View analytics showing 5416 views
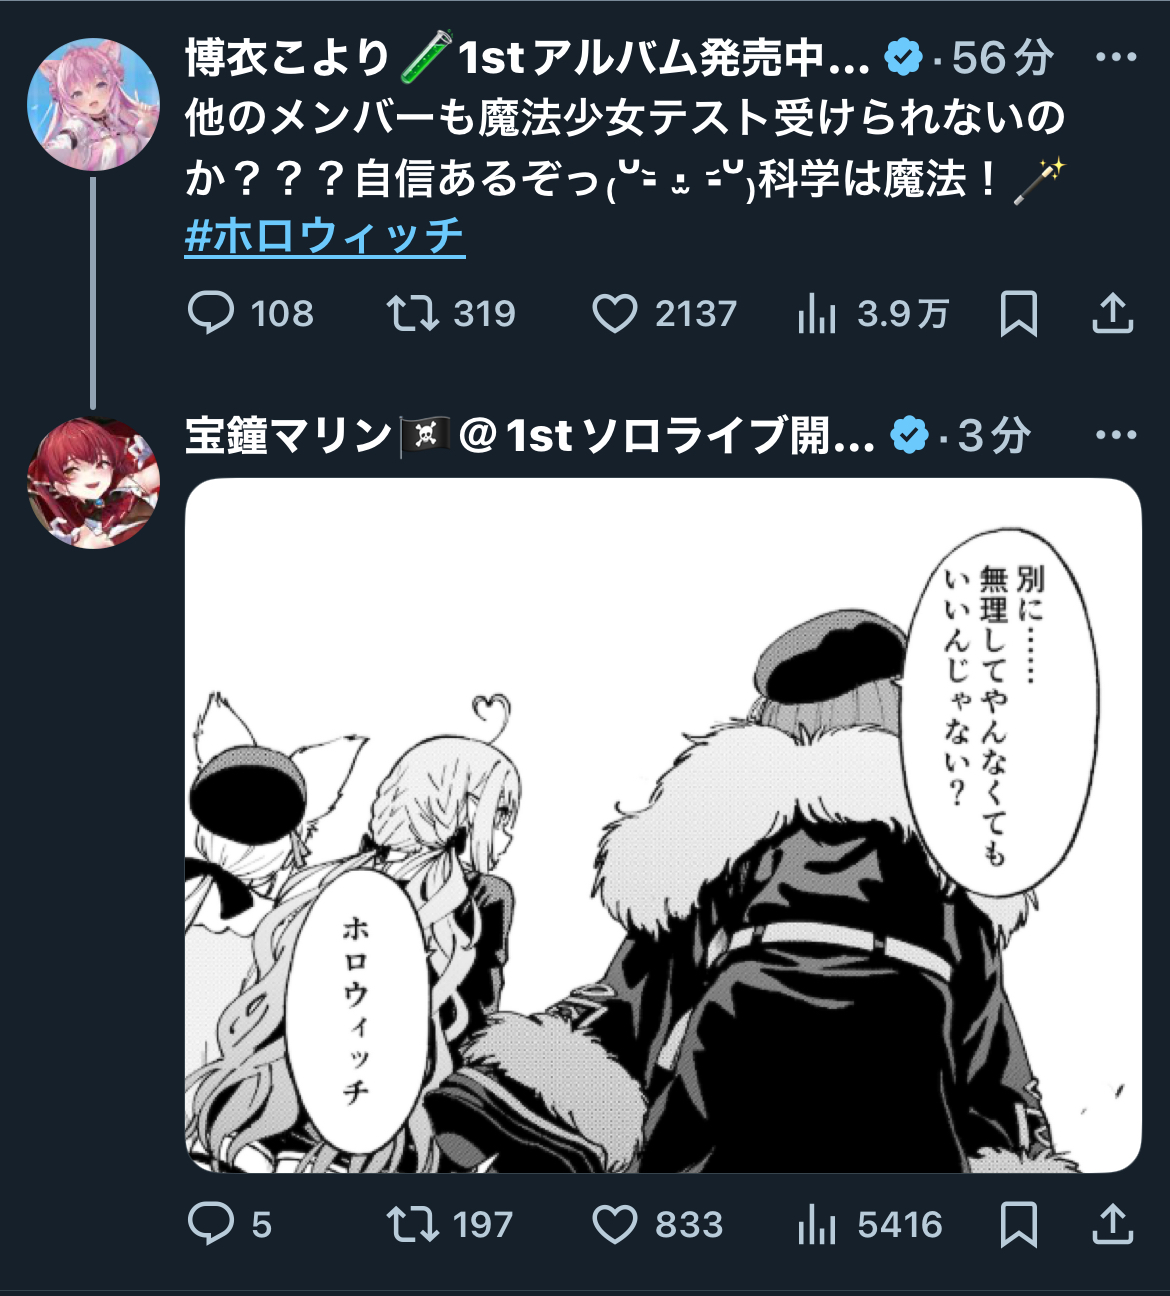 tap(870, 1224)
